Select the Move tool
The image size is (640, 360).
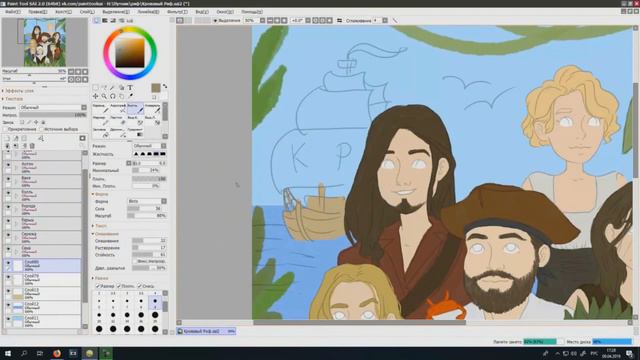click(x=95, y=96)
